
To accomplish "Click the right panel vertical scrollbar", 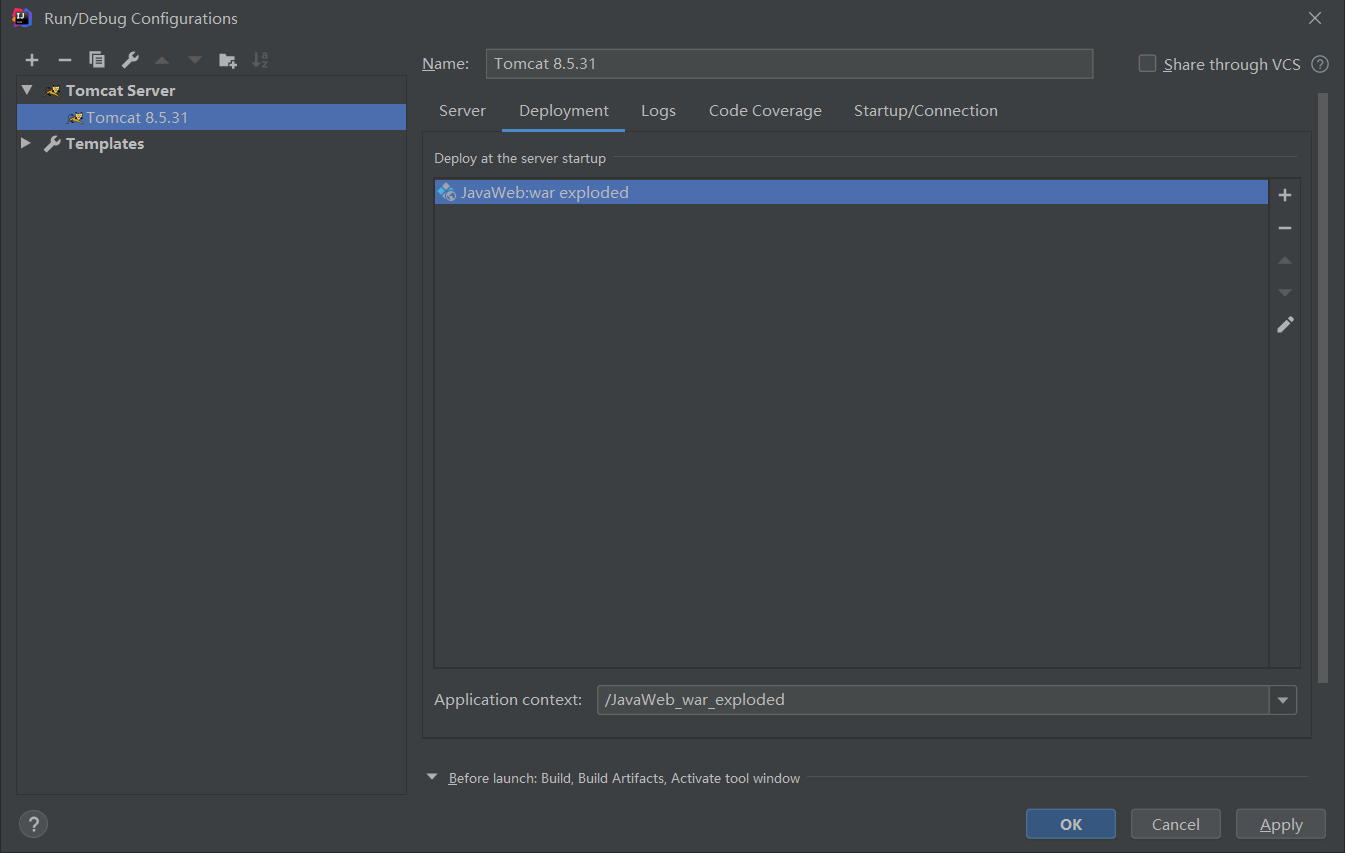I will coord(1323,388).
